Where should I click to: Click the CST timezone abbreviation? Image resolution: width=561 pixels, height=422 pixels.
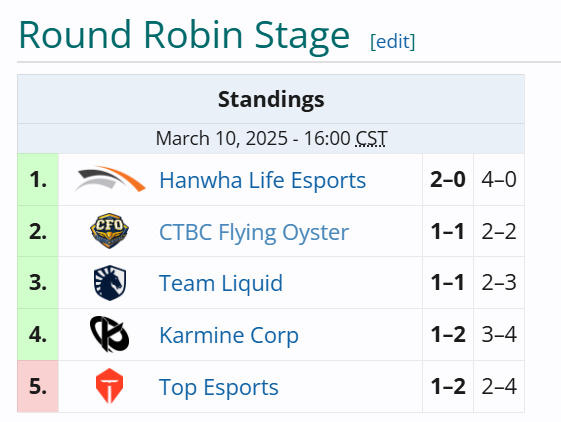coord(371,139)
